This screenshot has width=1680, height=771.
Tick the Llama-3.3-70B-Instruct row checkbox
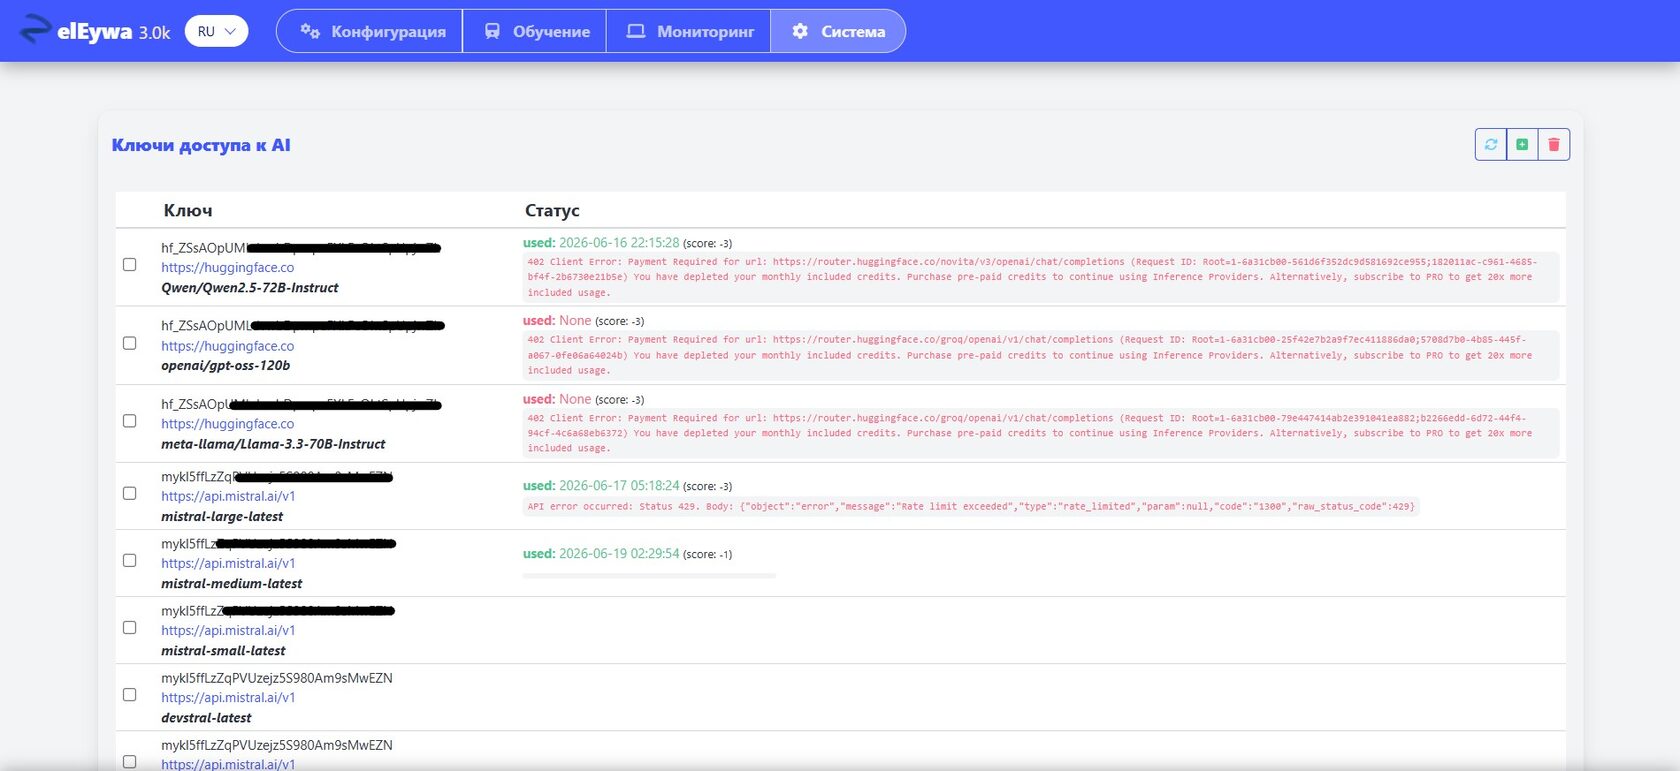point(129,421)
